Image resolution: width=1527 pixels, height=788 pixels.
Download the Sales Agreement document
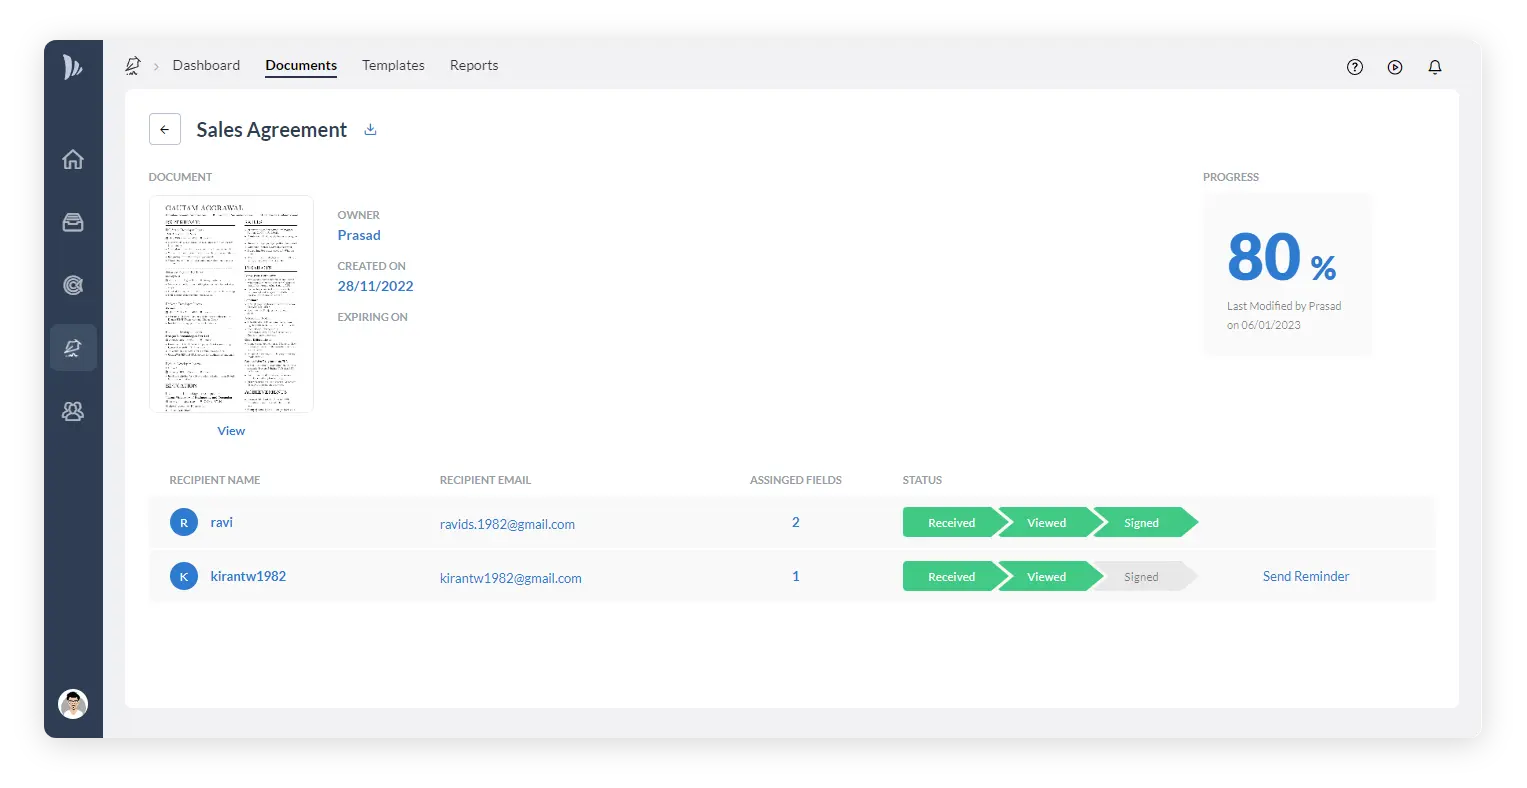coord(370,130)
